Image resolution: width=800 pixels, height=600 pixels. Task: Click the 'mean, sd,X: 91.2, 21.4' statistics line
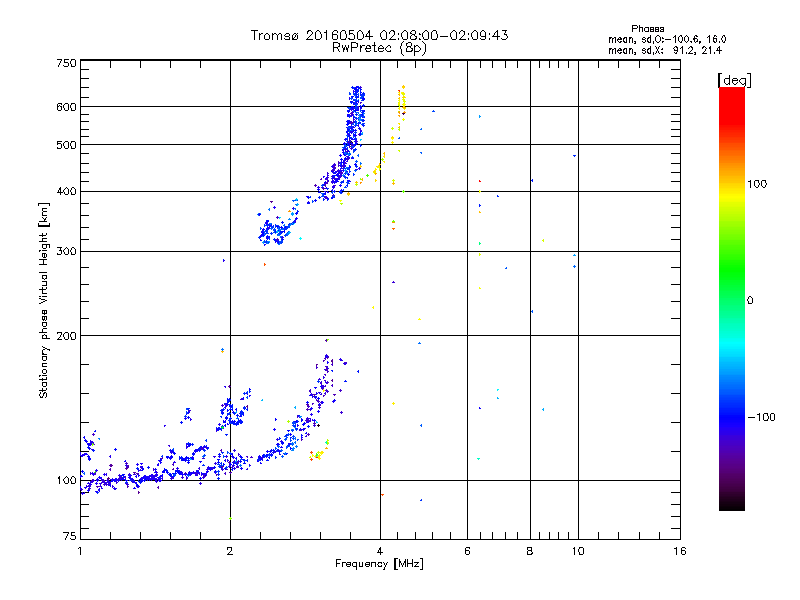(x=665, y=50)
